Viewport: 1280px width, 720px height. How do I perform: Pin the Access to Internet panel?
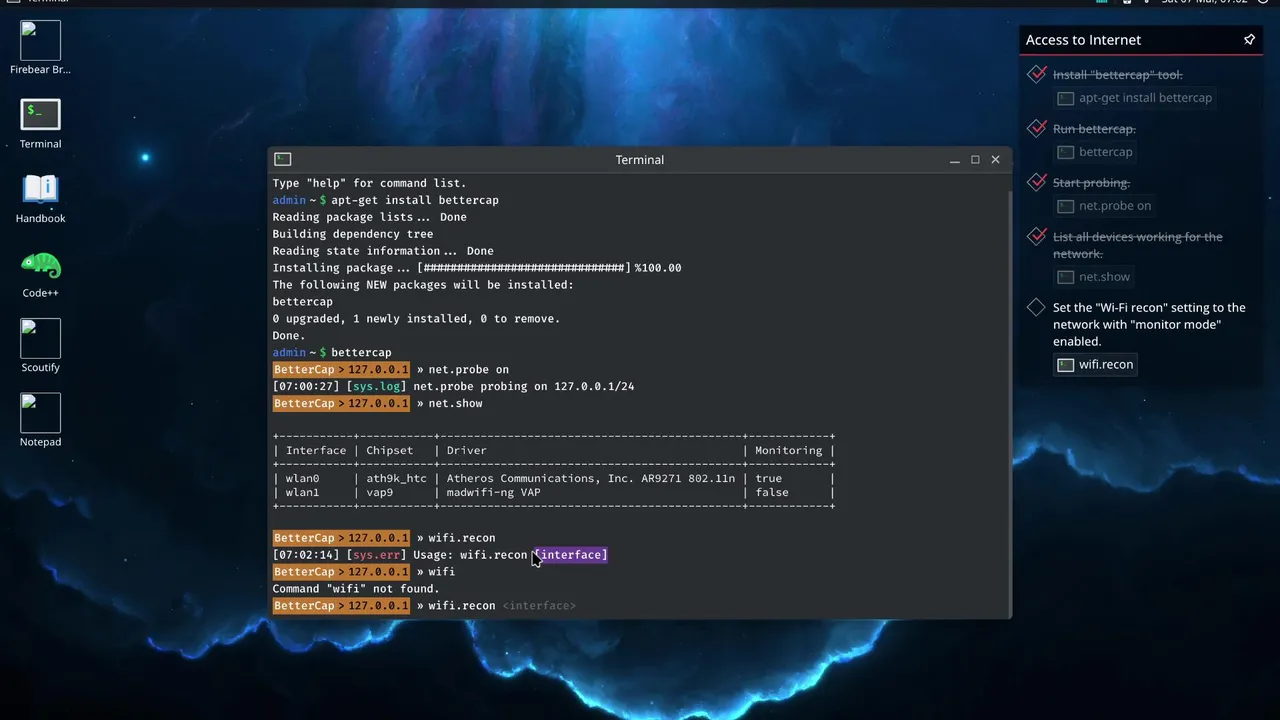pyautogui.click(x=1249, y=40)
